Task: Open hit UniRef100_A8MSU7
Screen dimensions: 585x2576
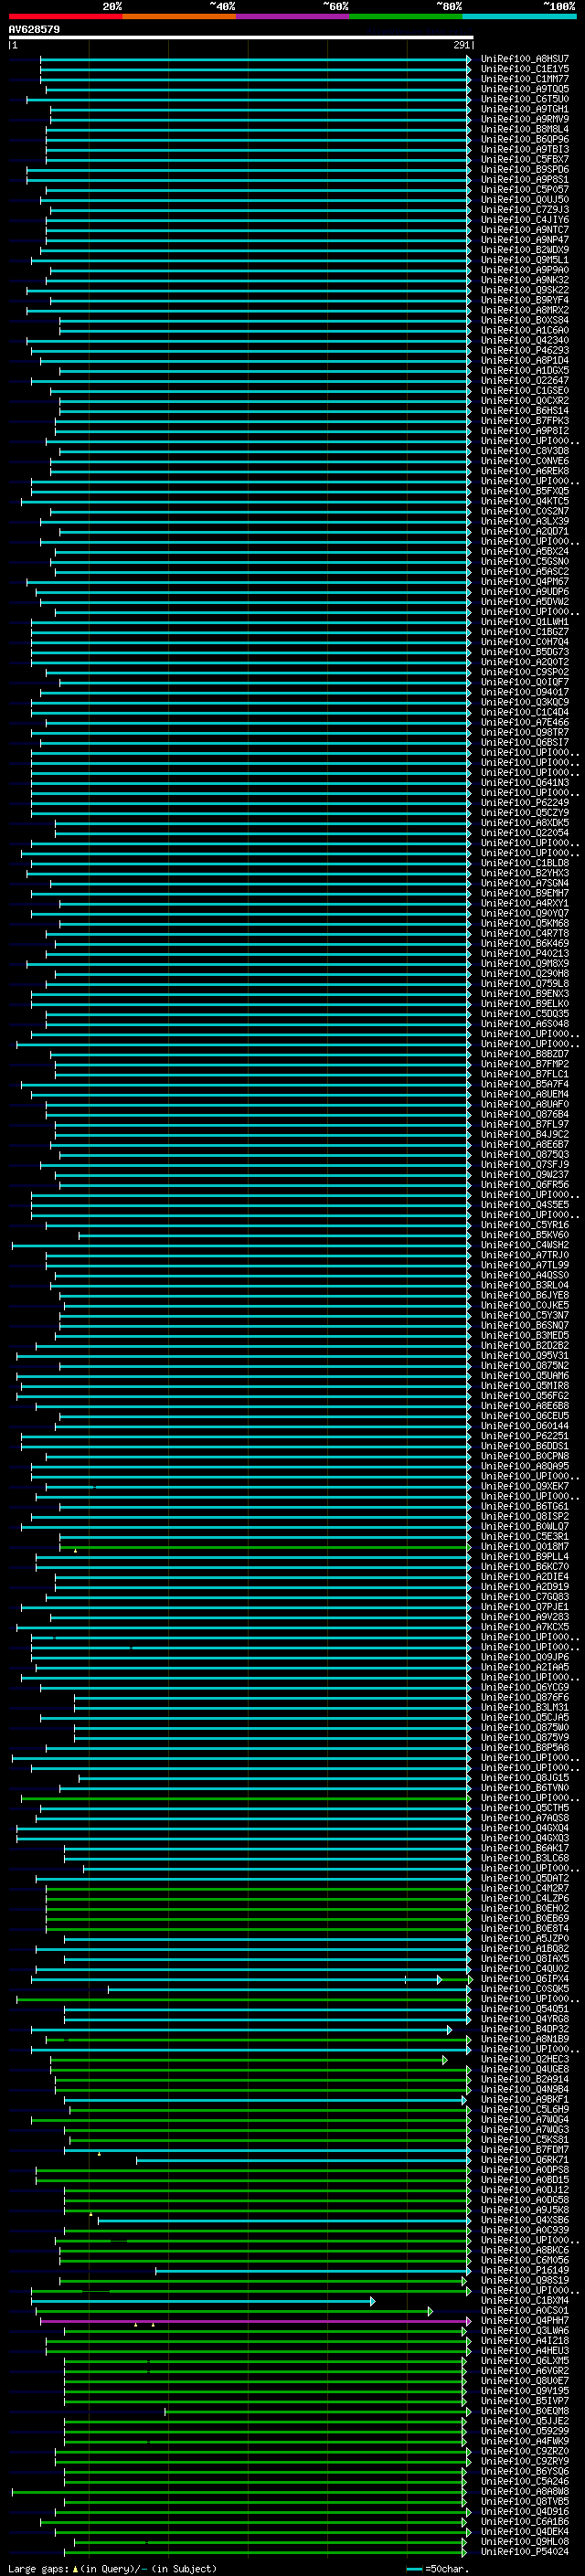Action: tap(524, 59)
